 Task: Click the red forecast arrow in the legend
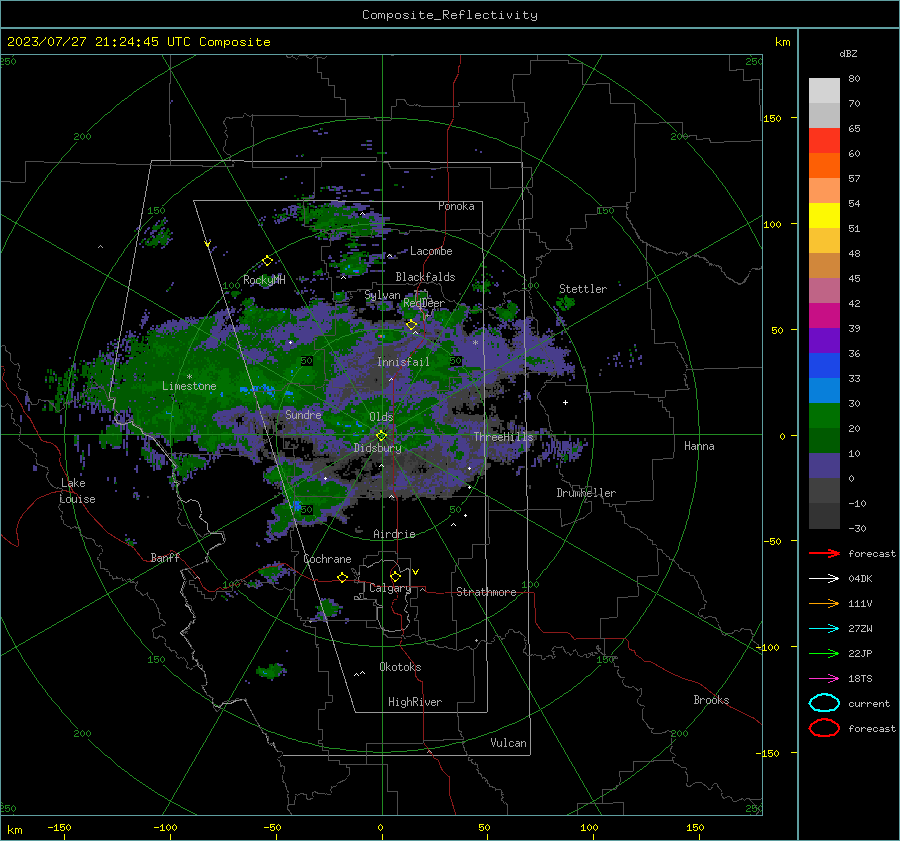824,553
